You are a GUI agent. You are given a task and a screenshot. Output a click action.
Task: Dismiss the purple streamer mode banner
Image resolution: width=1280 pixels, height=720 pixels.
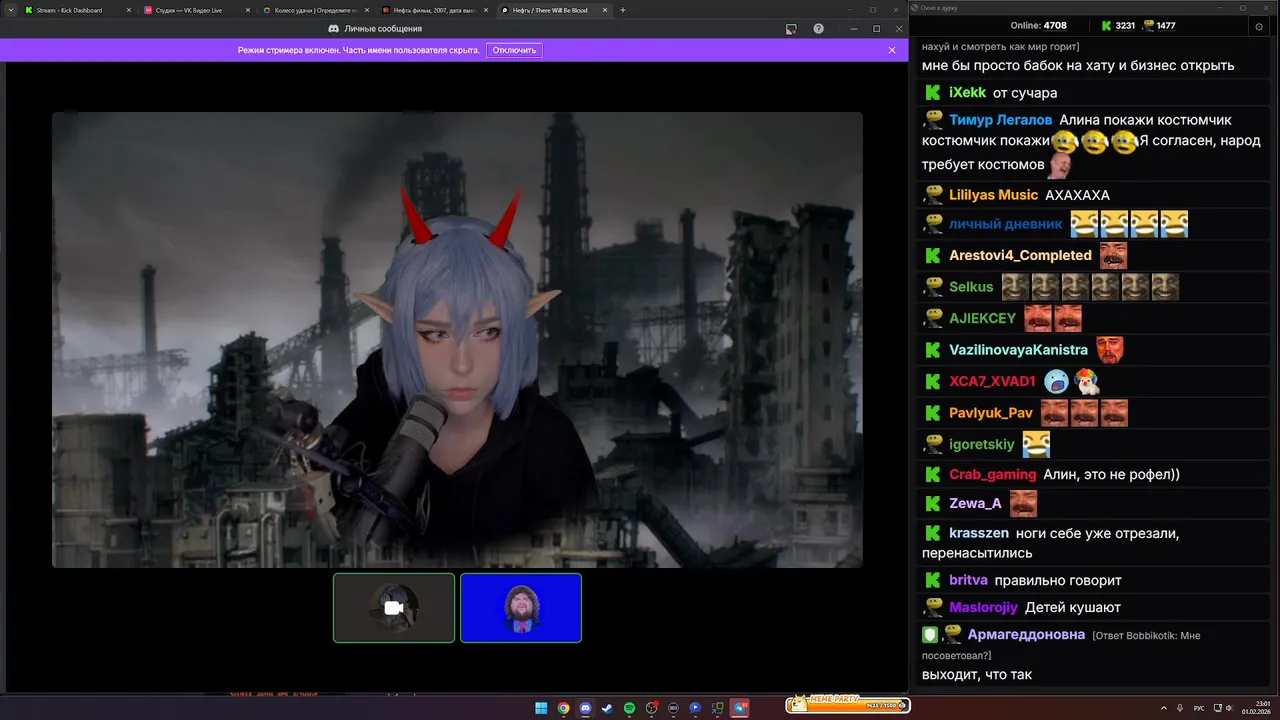pos(892,50)
